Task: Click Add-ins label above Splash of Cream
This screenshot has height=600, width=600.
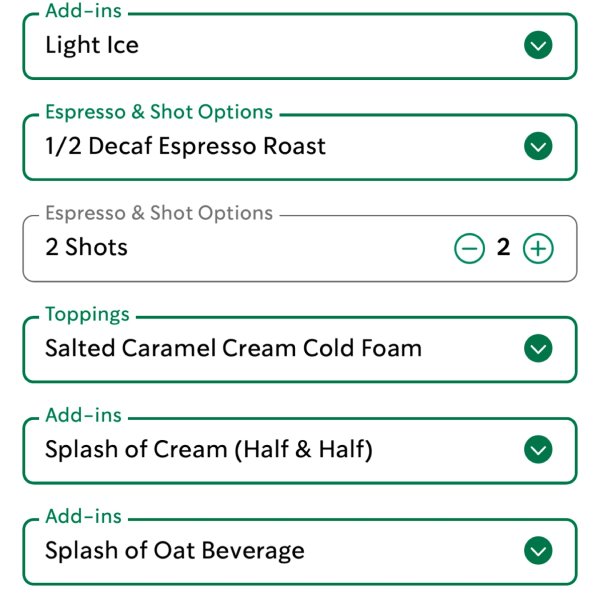Action: click(x=84, y=416)
